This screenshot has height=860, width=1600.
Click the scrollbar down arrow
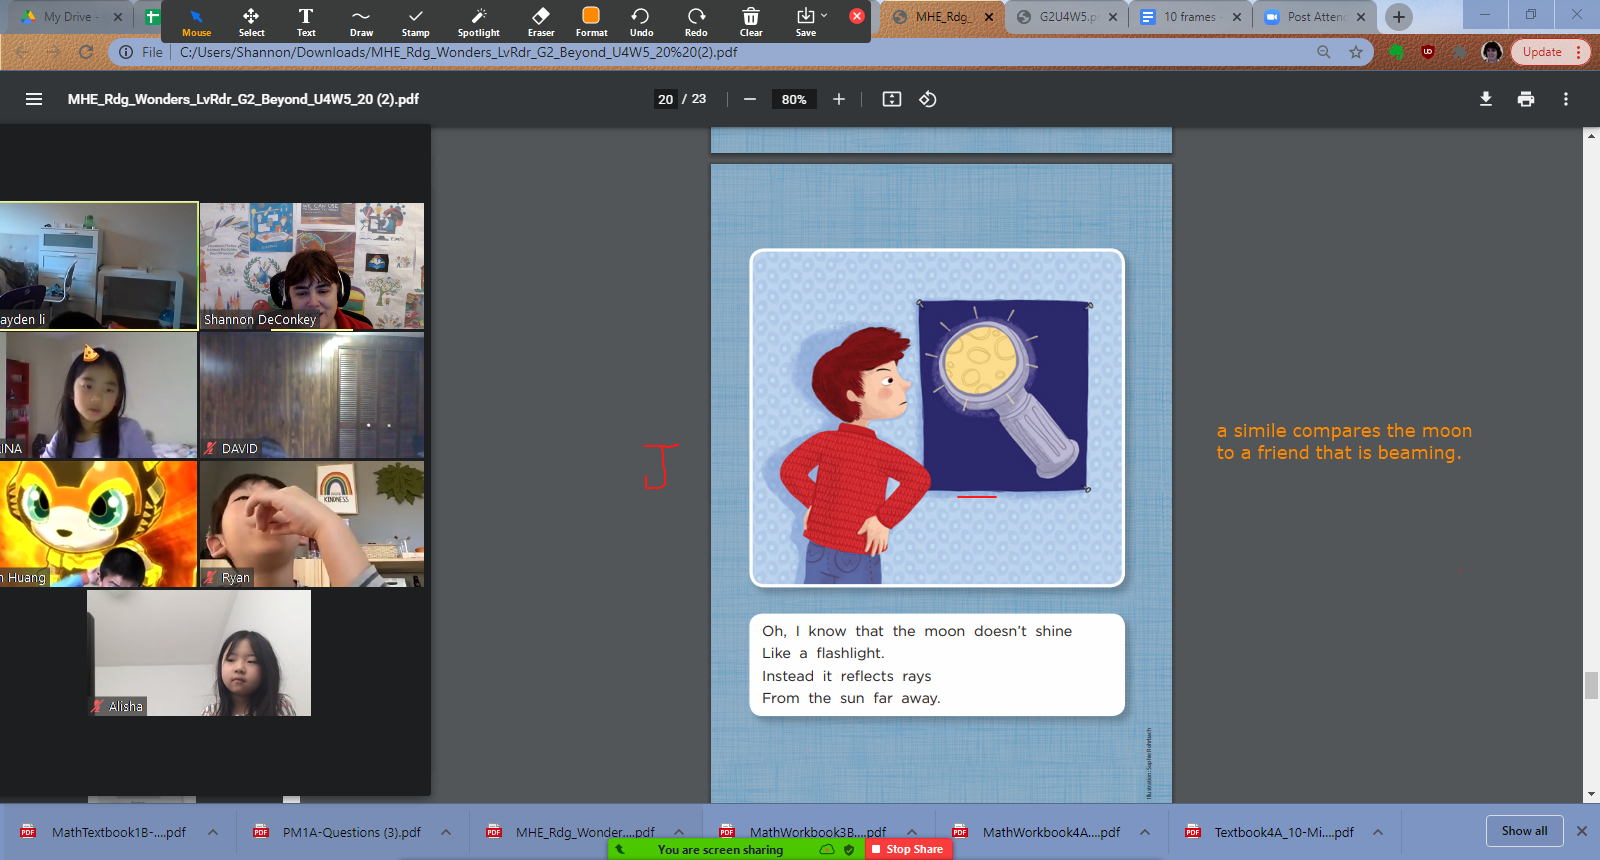tap(1591, 794)
